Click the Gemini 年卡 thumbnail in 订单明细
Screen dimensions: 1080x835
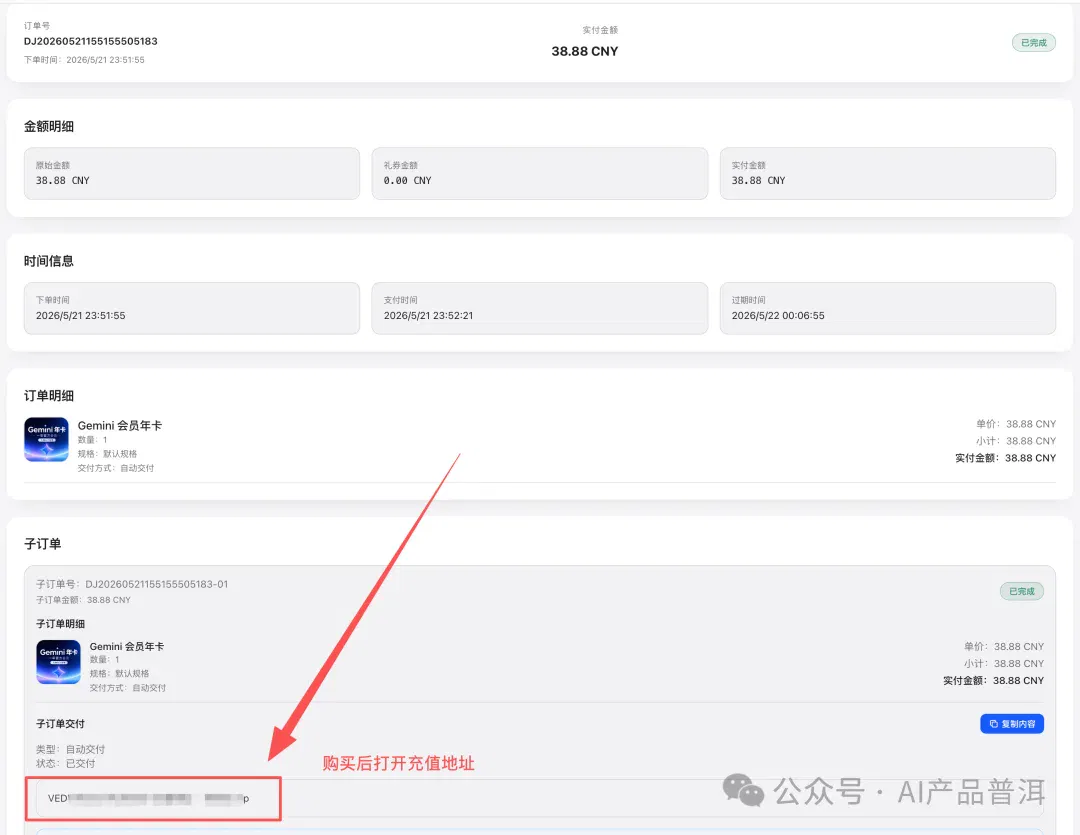tap(46, 440)
